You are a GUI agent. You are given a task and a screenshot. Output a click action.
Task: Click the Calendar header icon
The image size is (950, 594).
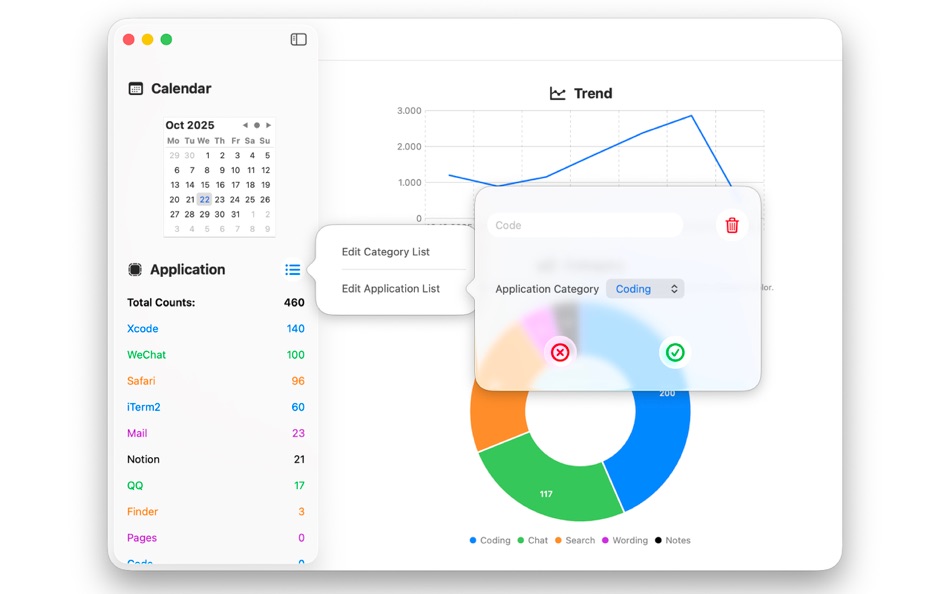click(x=136, y=88)
